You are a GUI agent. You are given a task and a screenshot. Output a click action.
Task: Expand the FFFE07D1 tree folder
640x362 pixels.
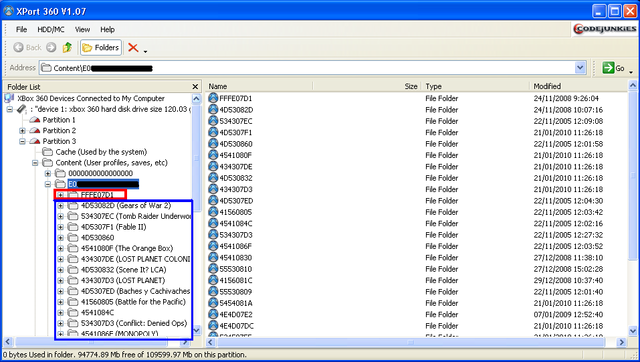click(x=60, y=195)
